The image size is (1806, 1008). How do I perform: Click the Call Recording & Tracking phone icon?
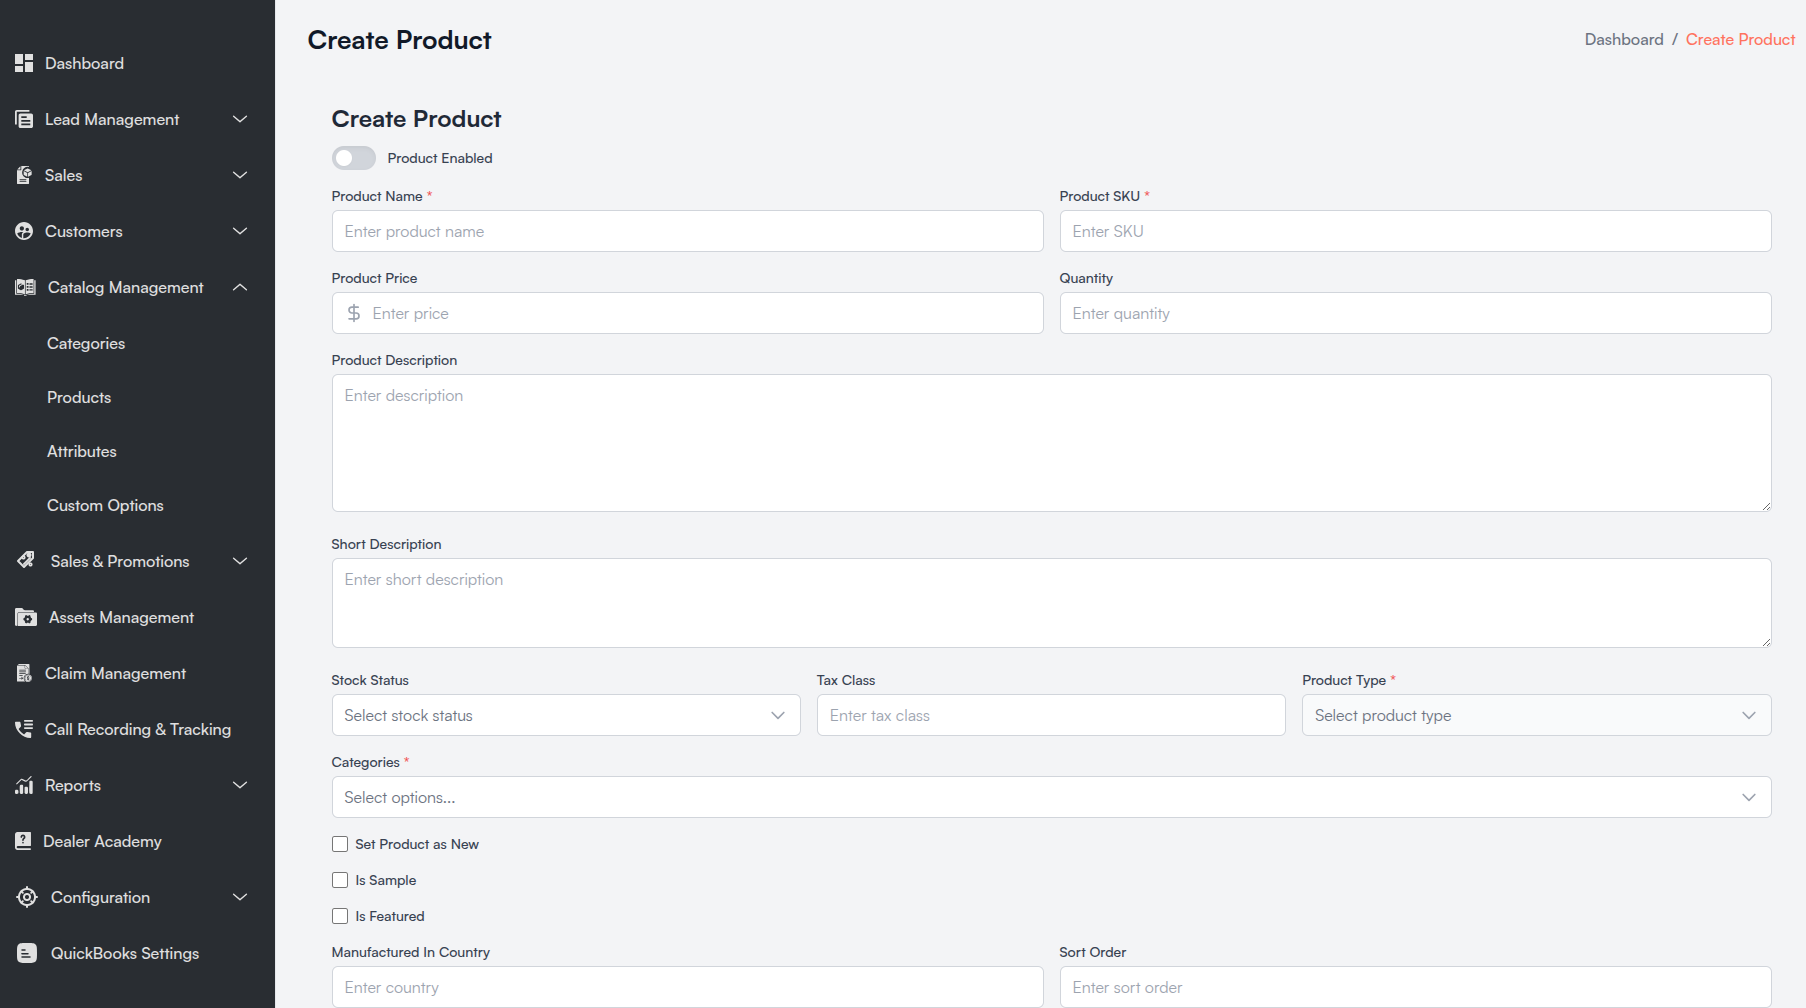coord(24,729)
